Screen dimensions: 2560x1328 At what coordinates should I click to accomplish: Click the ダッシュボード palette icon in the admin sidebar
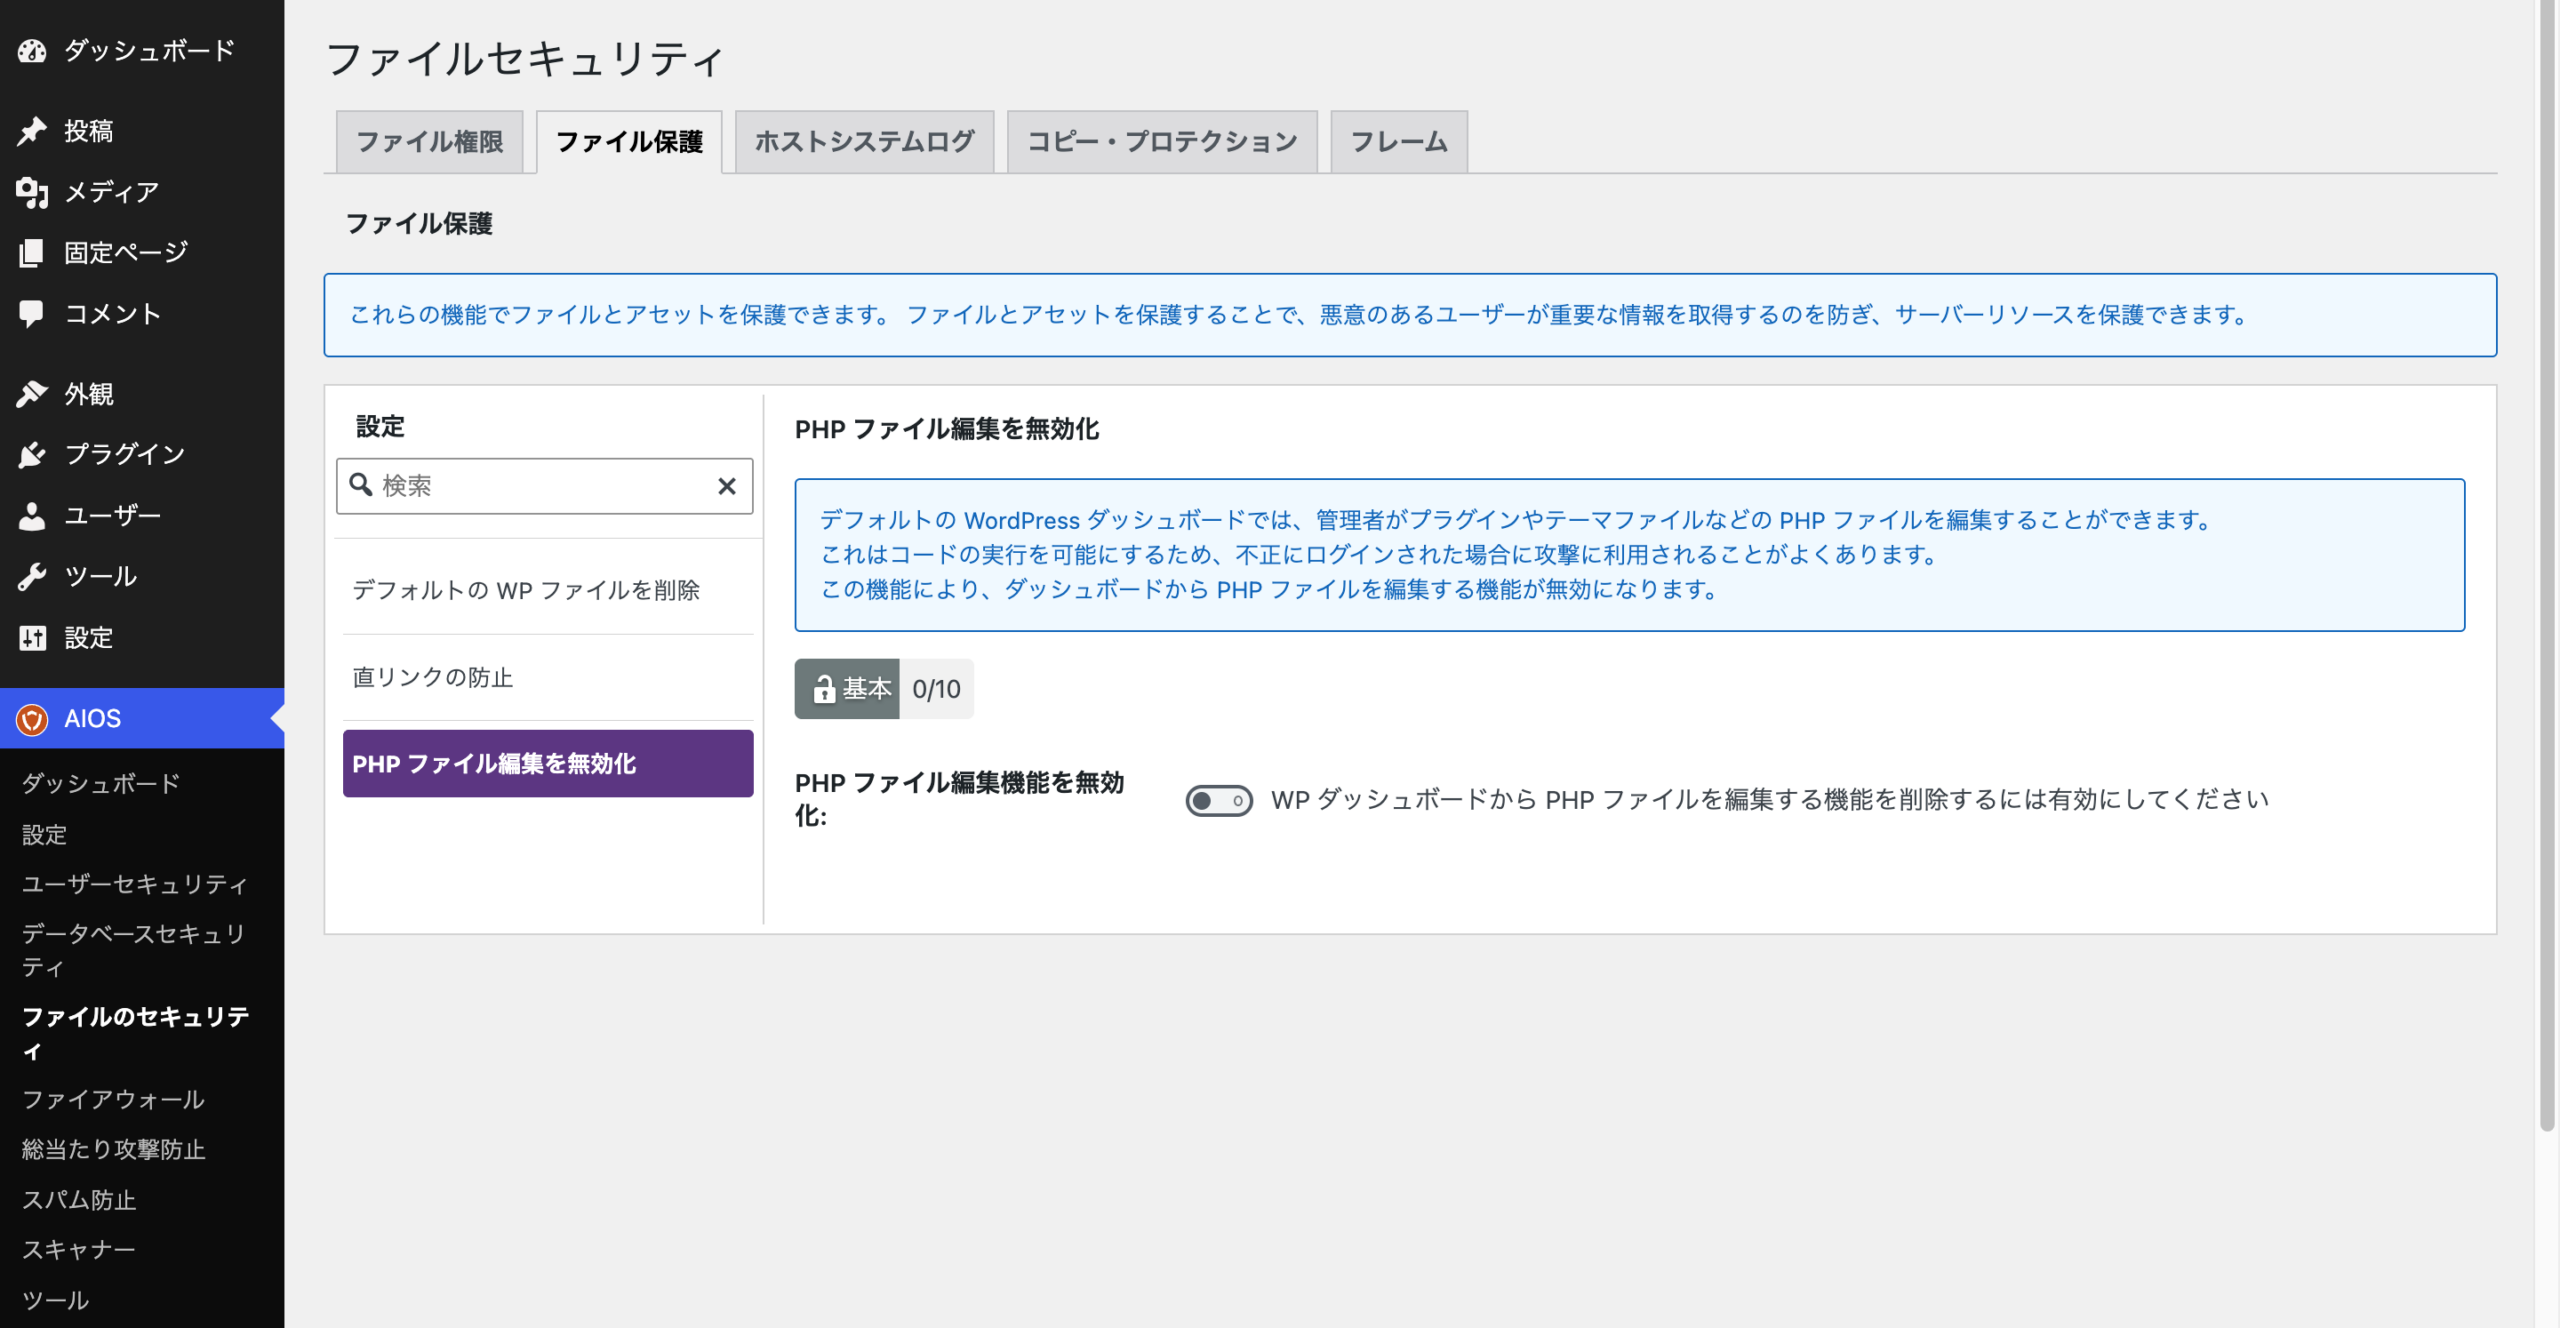pyautogui.click(x=32, y=51)
